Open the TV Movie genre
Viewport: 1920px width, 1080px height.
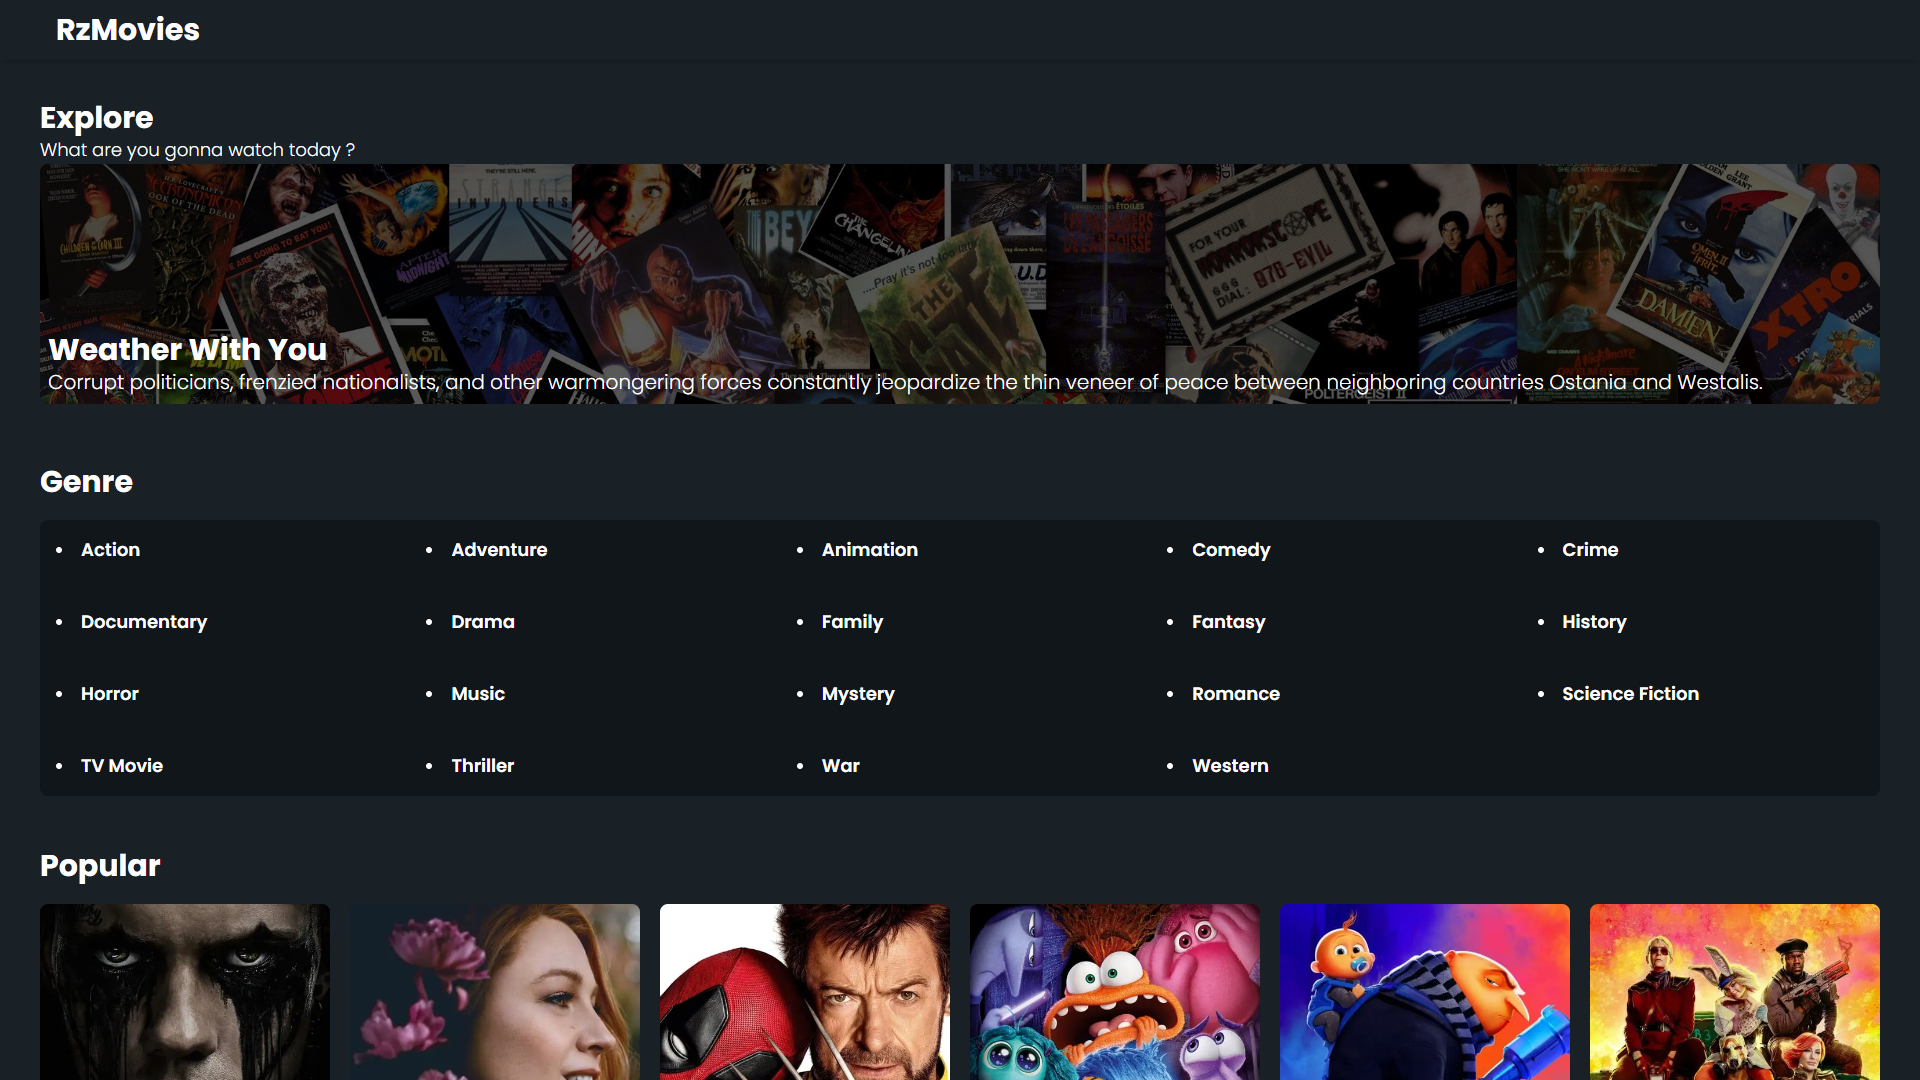(121, 765)
